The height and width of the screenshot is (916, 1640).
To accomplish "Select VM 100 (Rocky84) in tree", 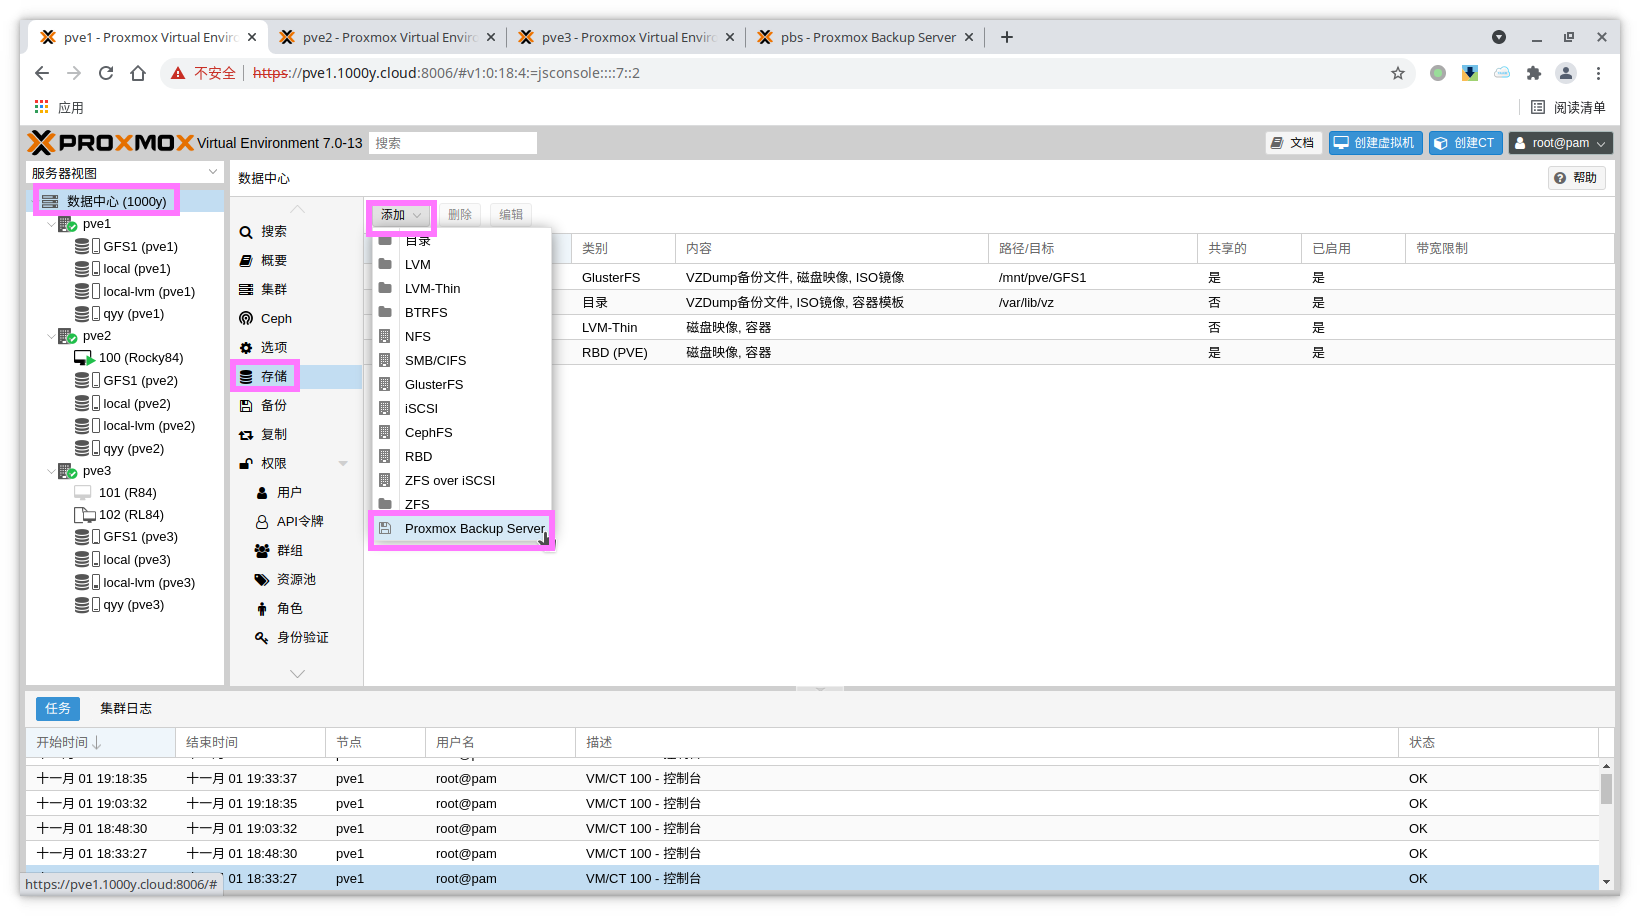I will (140, 358).
